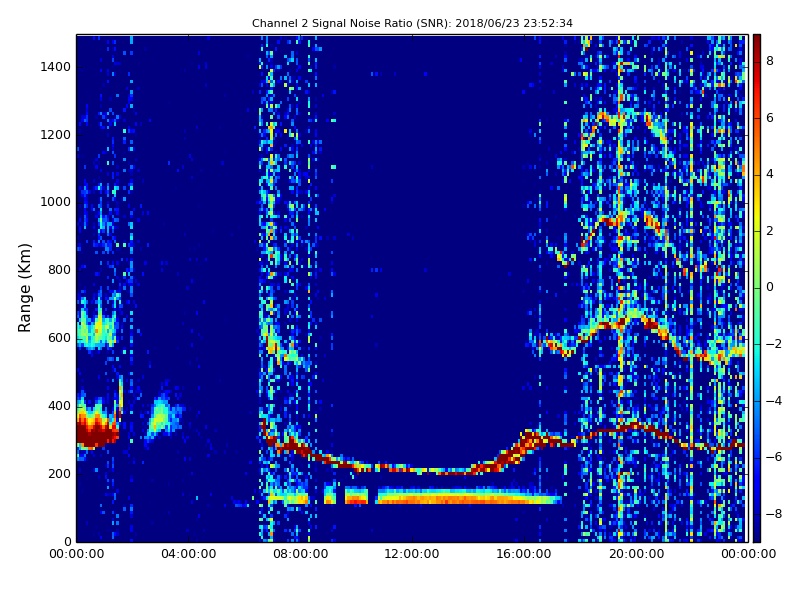Click the 600 range tick label
Viewport: 800px width, 600px height.
point(59,338)
